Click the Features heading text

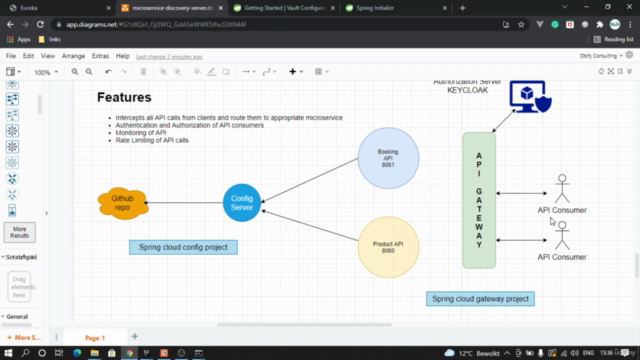point(124,98)
